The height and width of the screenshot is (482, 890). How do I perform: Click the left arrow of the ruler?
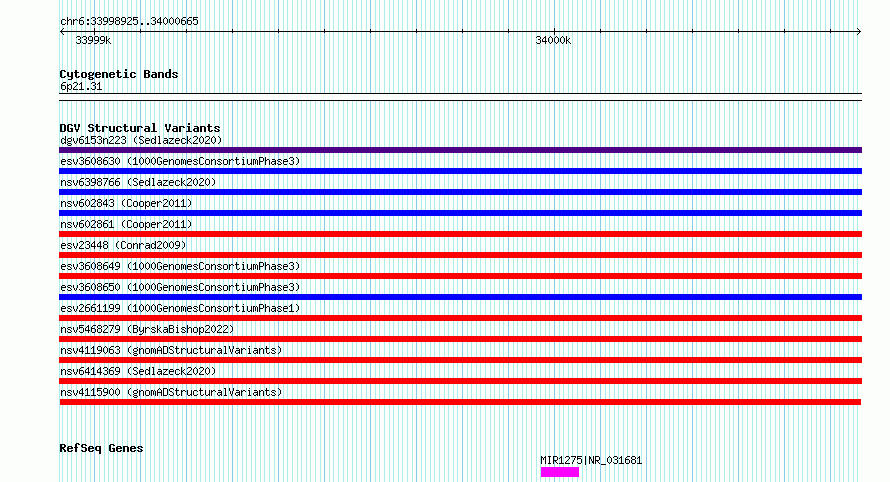pyautogui.click(x=62, y=32)
